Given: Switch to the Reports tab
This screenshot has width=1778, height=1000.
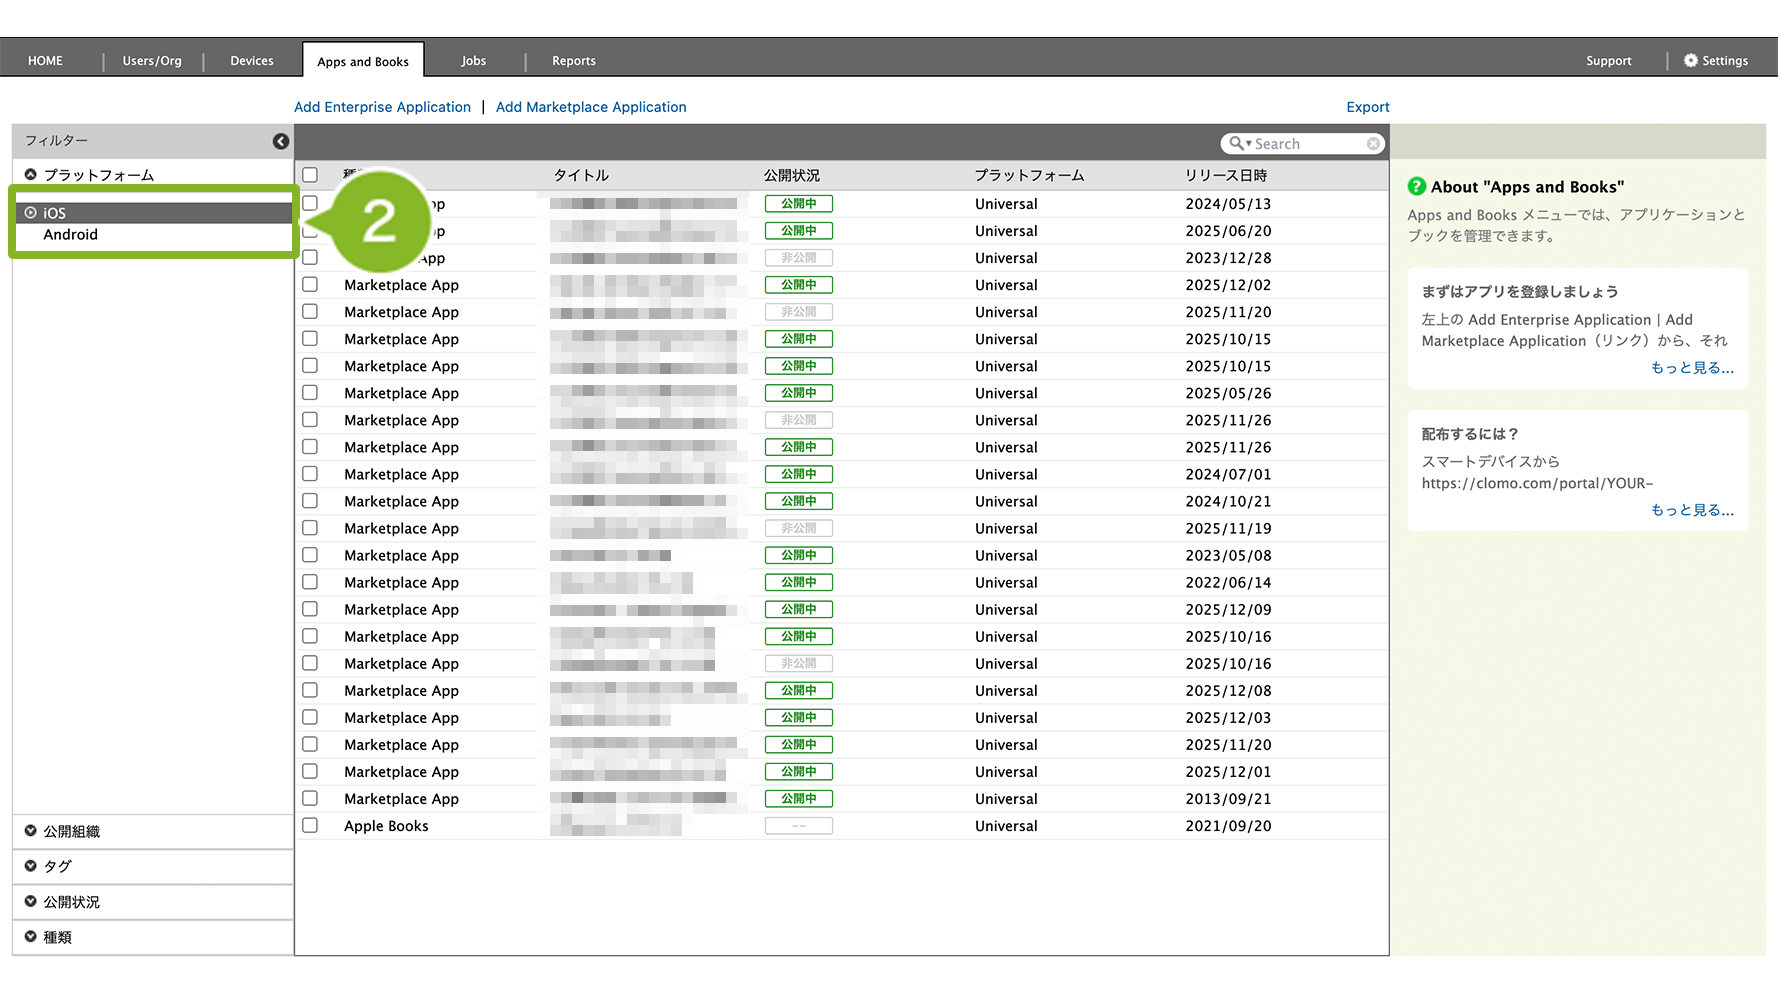Looking at the screenshot, I should 574,61.
